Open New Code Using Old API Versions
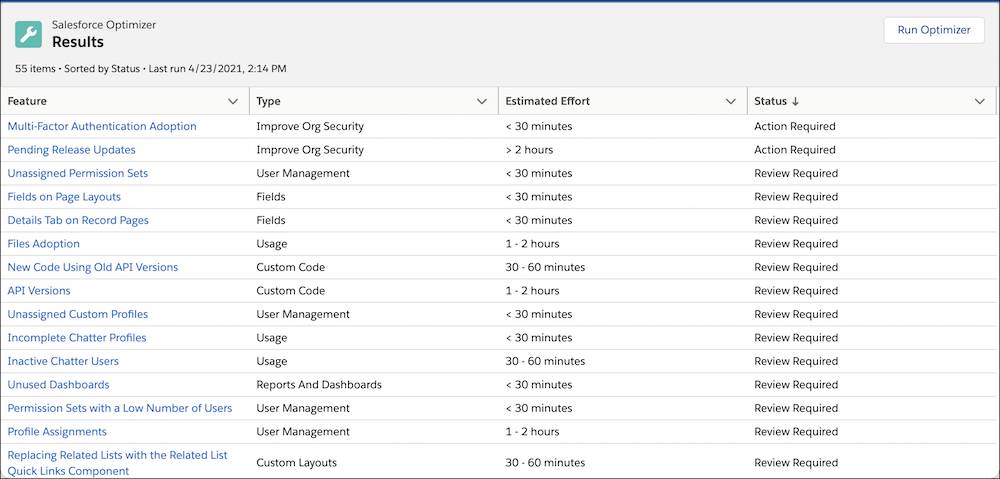Image resolution: width=1000 pixels, height=479 pixels. pos(93,267)
